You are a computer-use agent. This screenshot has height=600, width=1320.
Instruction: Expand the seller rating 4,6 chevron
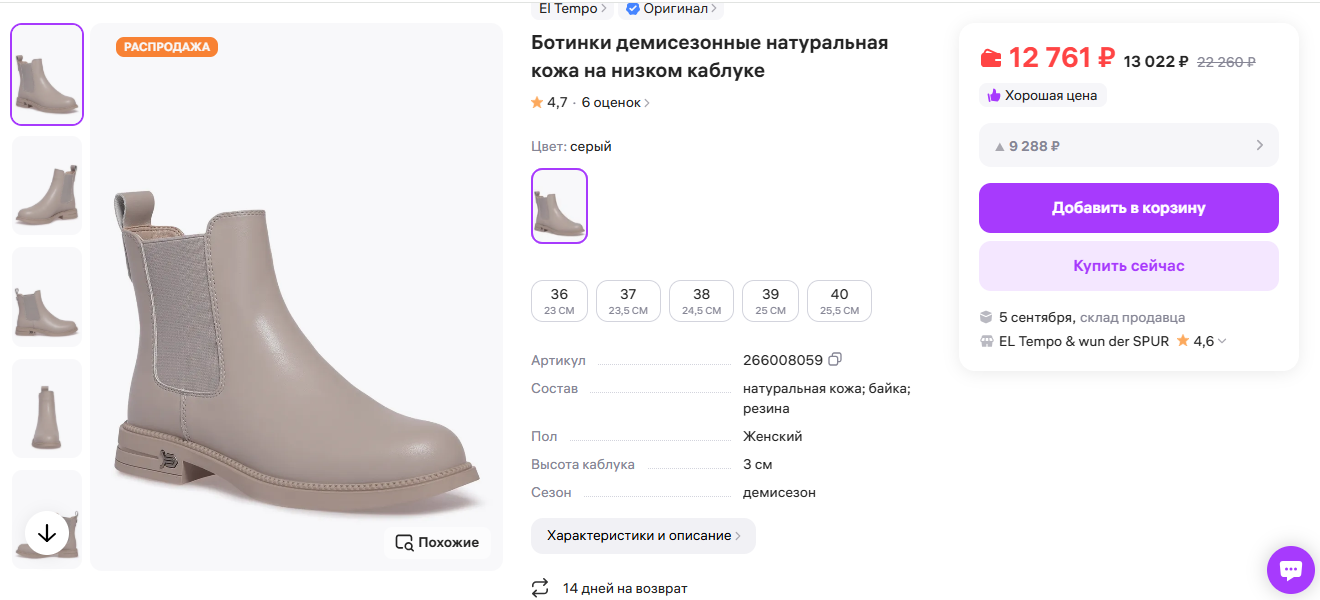point(1222,340)
